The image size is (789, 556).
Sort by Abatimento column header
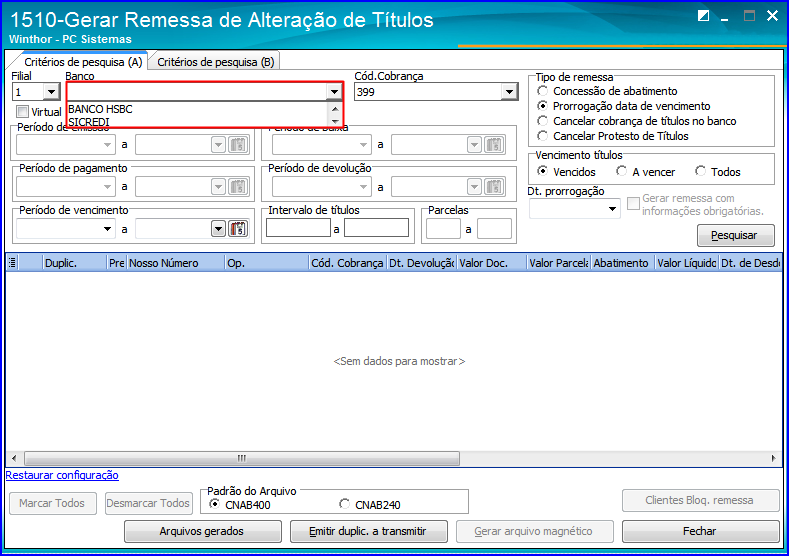[x=622, y=263]
